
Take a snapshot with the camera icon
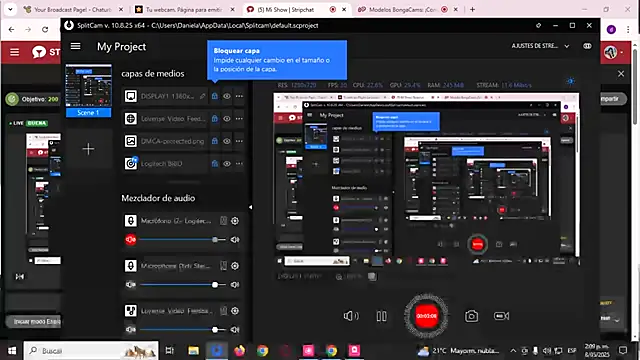tap(471, 316)
